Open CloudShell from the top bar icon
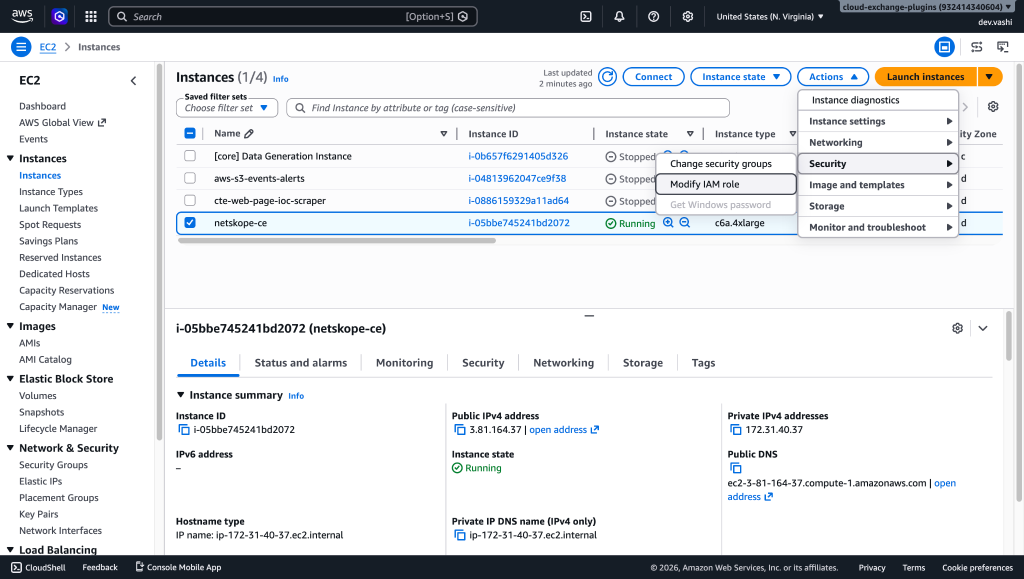 586,16
